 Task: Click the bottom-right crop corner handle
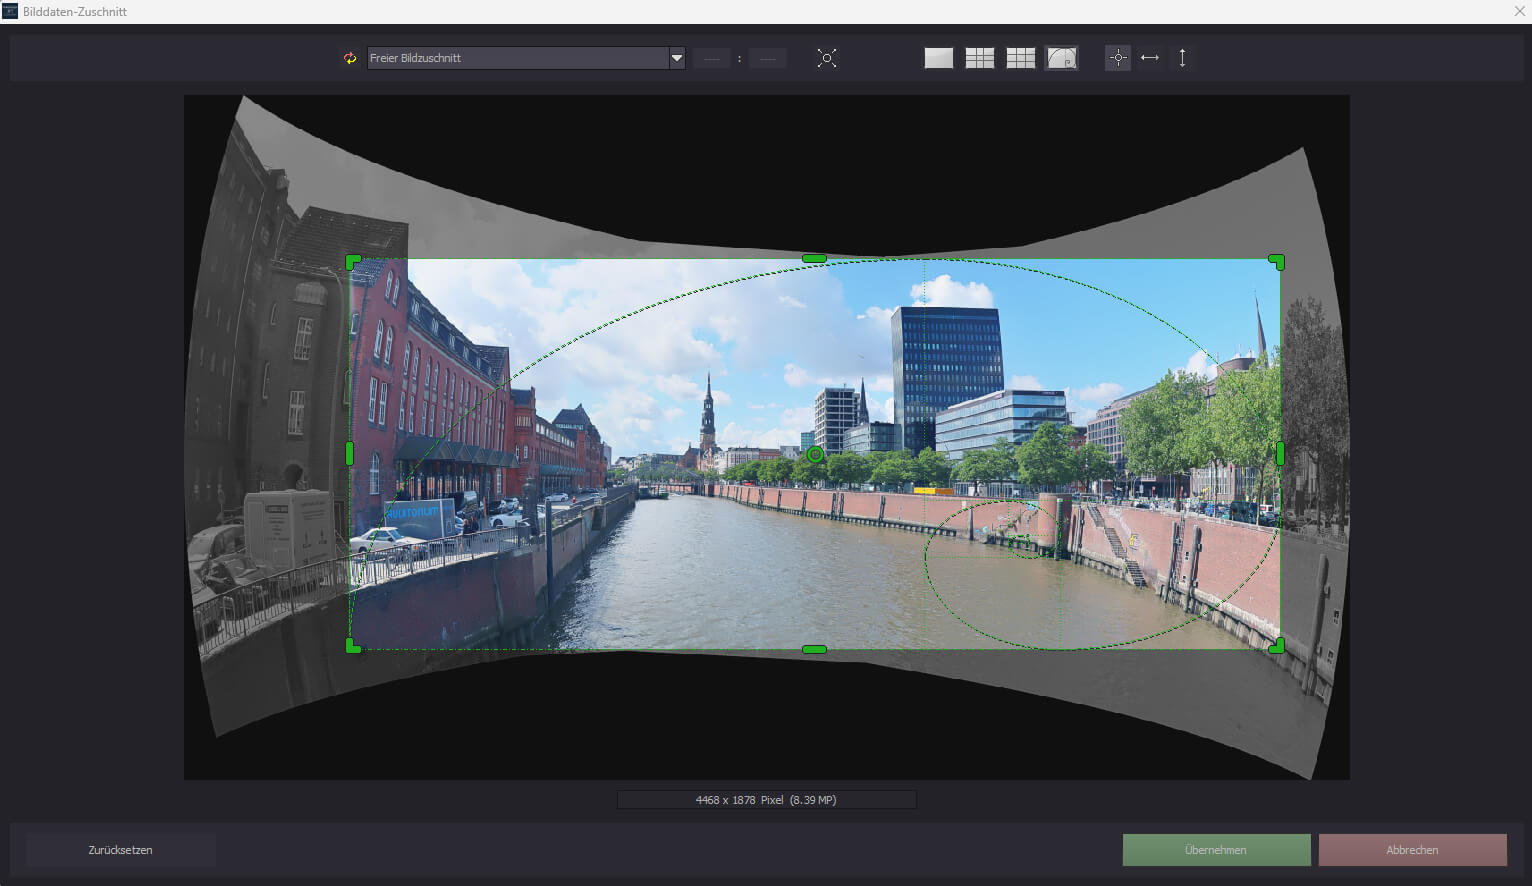click(1277, 646)
